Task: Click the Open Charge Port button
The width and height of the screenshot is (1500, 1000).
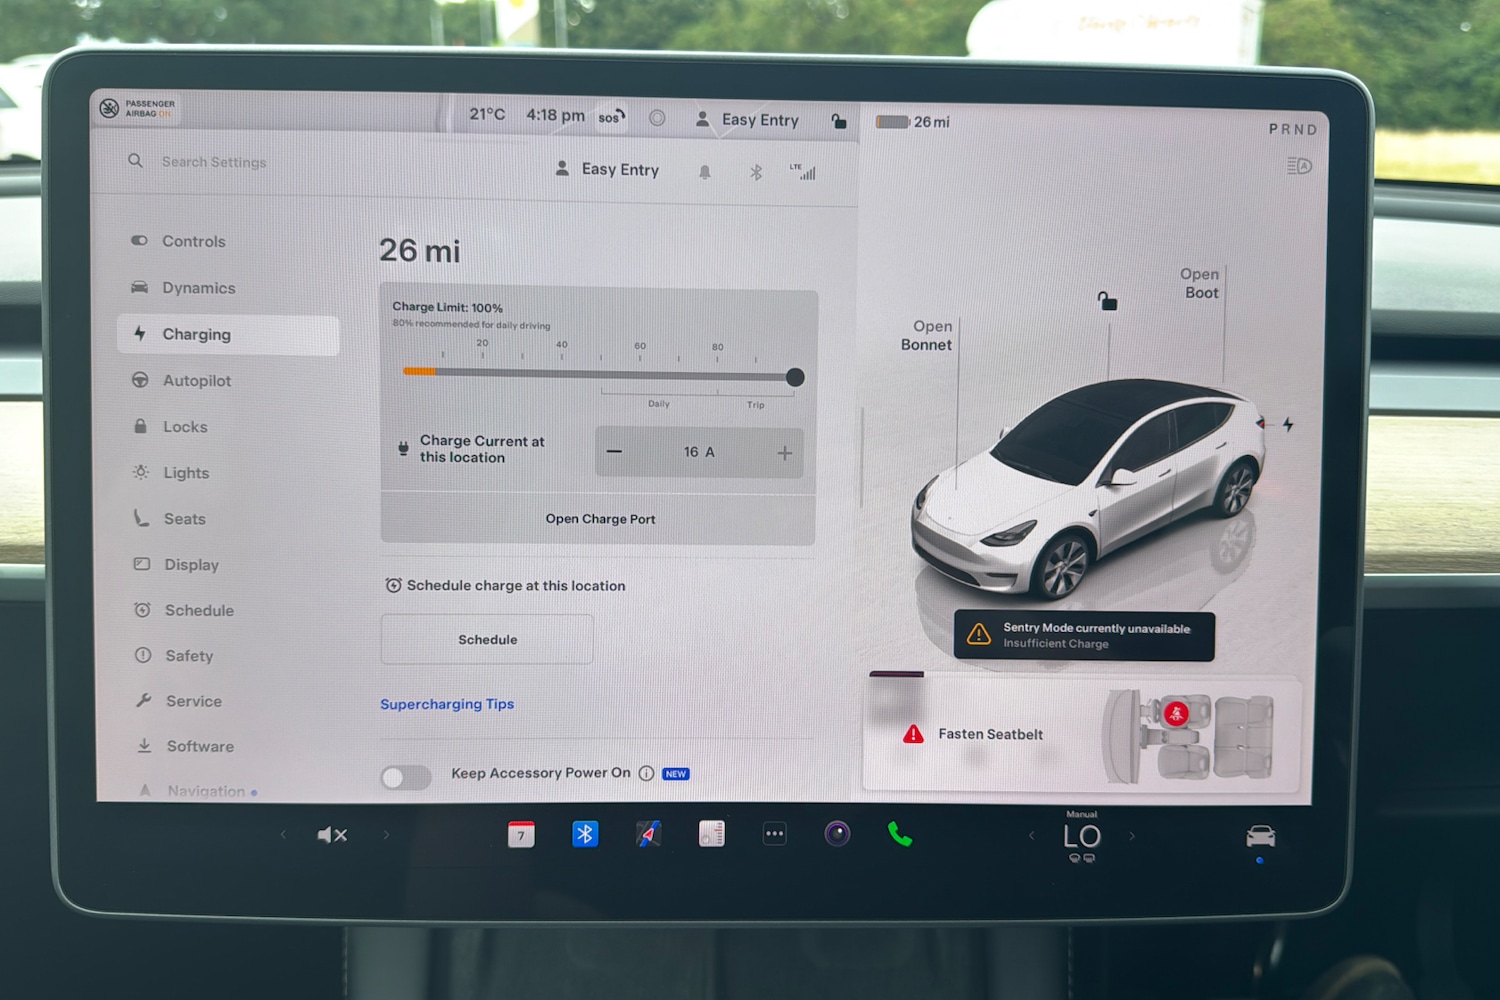Action: 599,519
